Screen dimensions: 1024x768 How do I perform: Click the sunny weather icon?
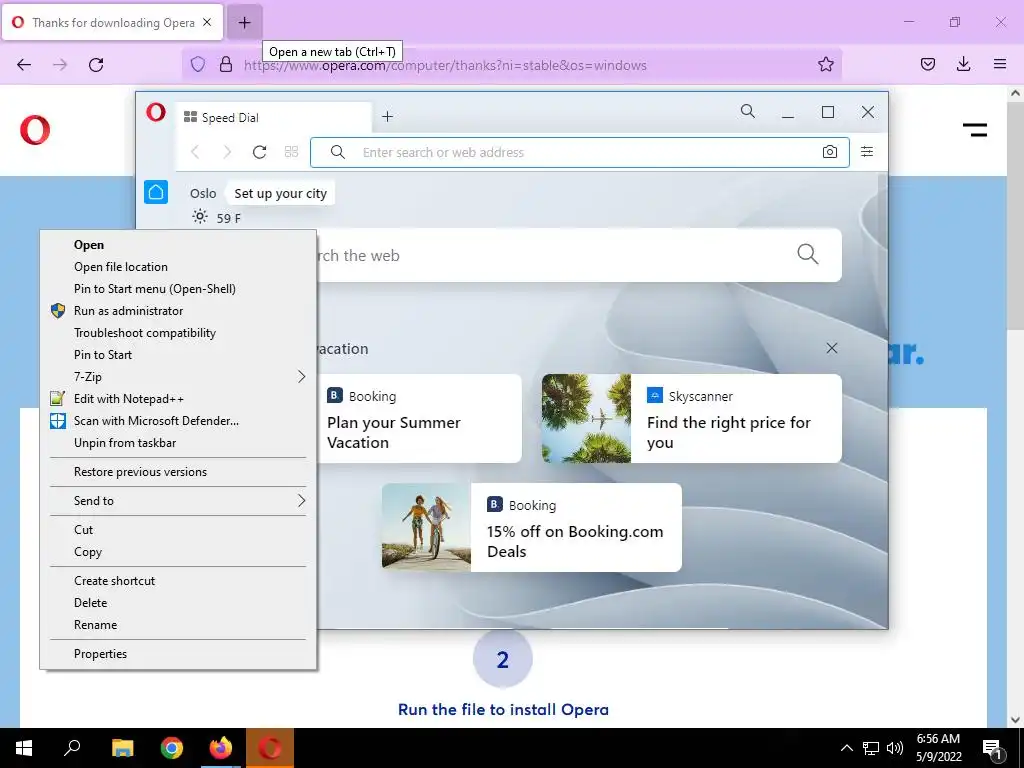[x=200, y=217]
